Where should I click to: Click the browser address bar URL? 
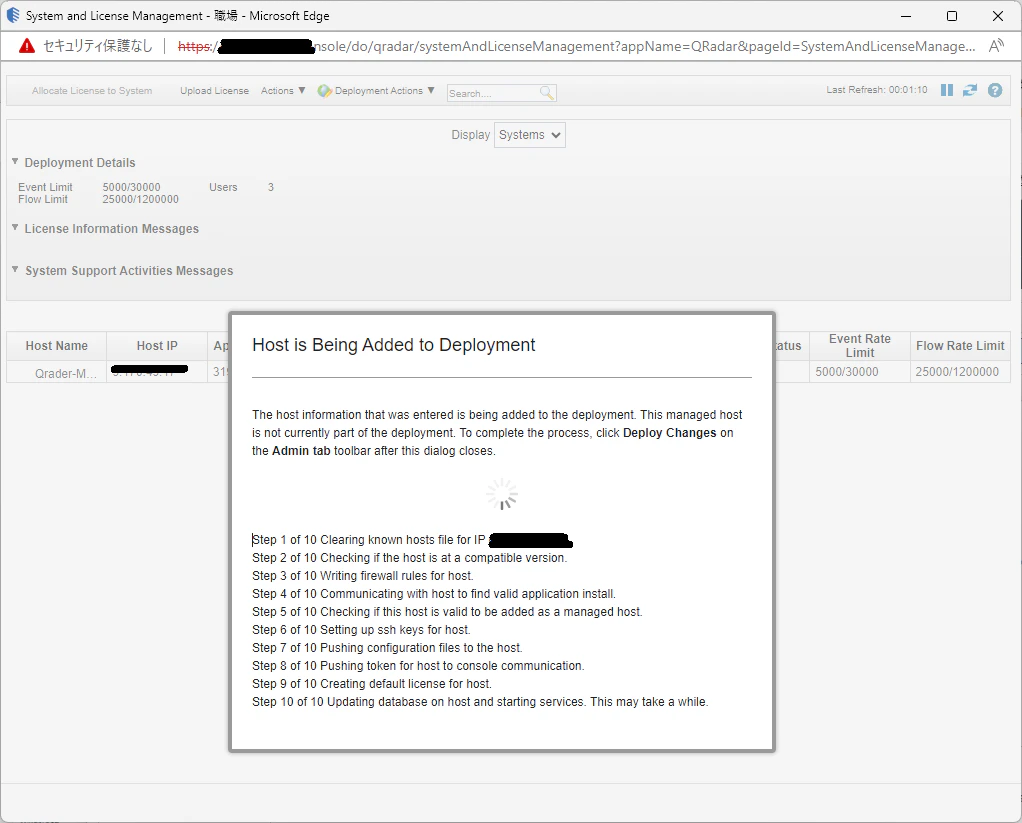coord(576,46)
